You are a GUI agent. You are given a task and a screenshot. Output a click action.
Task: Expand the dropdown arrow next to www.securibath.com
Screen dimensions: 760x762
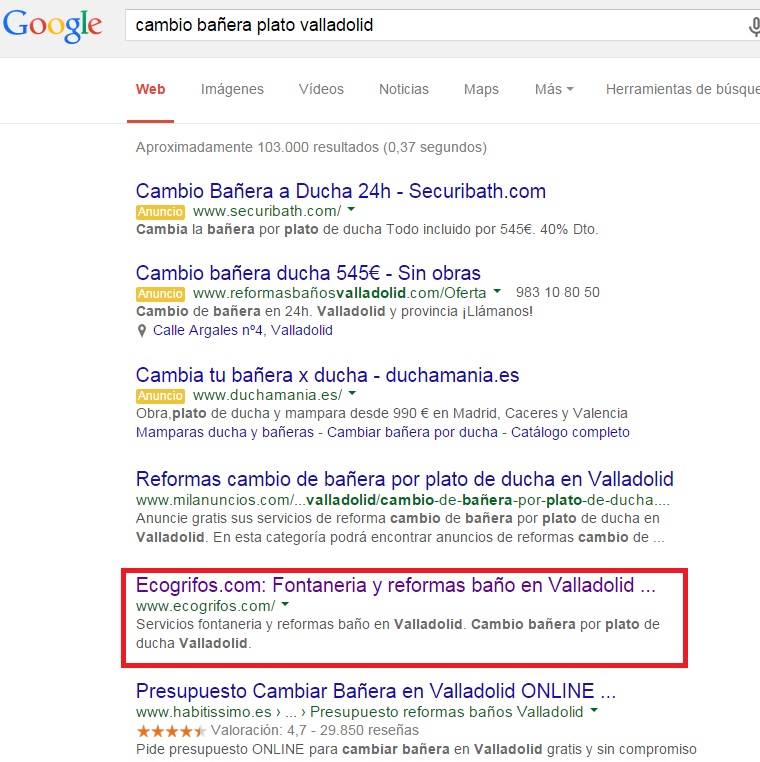[x=352, y=212]
